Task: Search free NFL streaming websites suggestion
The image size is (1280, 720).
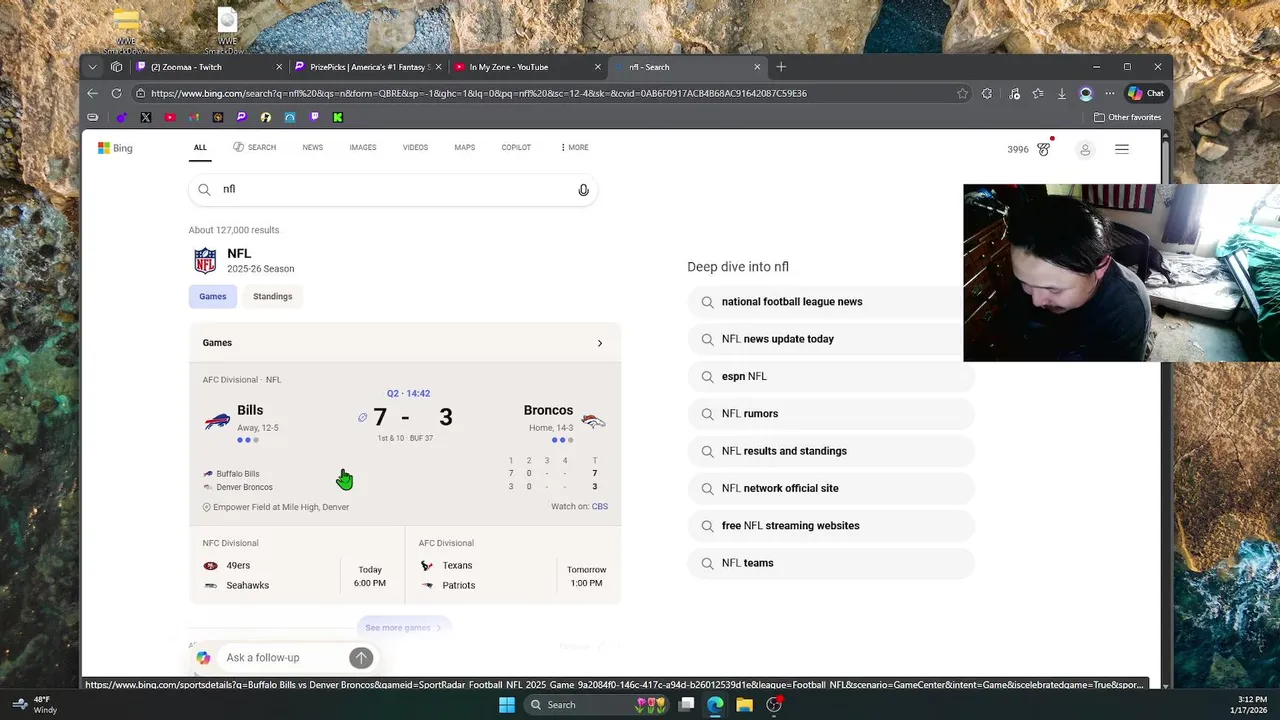Action: click(x=831, y=526)
